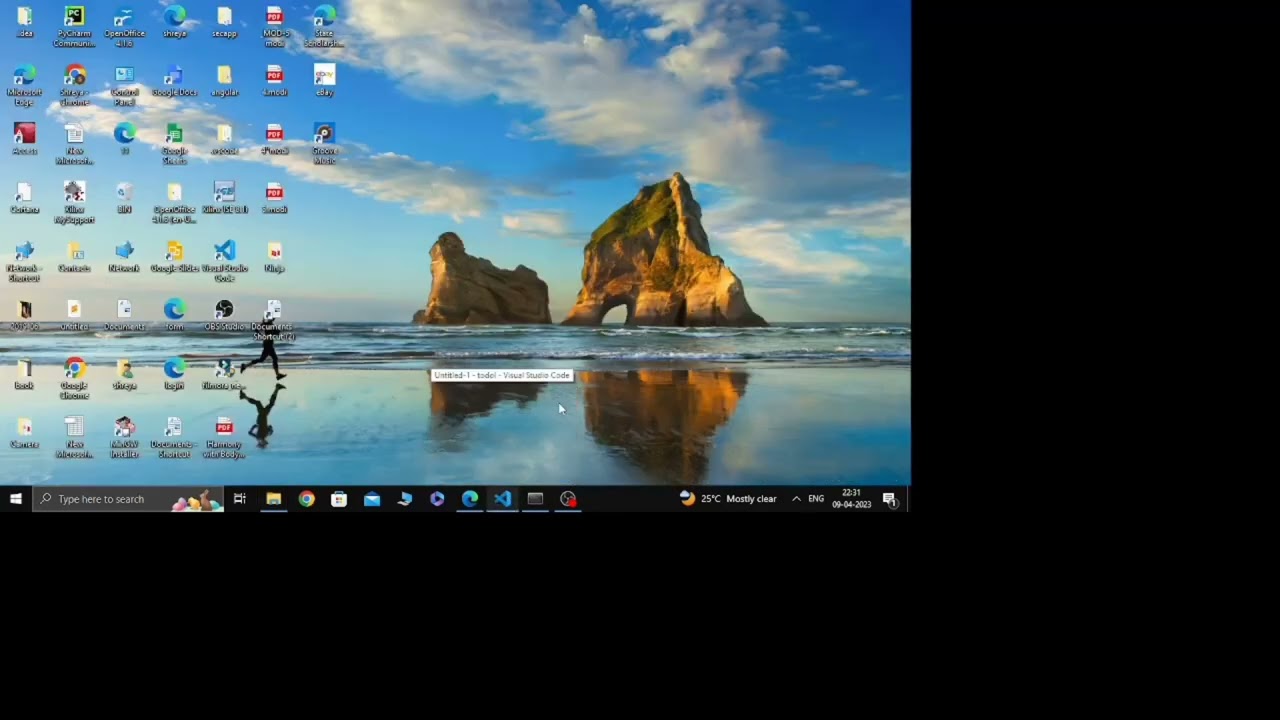
Task: Open the MOD-5 modi PDF file
Action: (274, 26)
